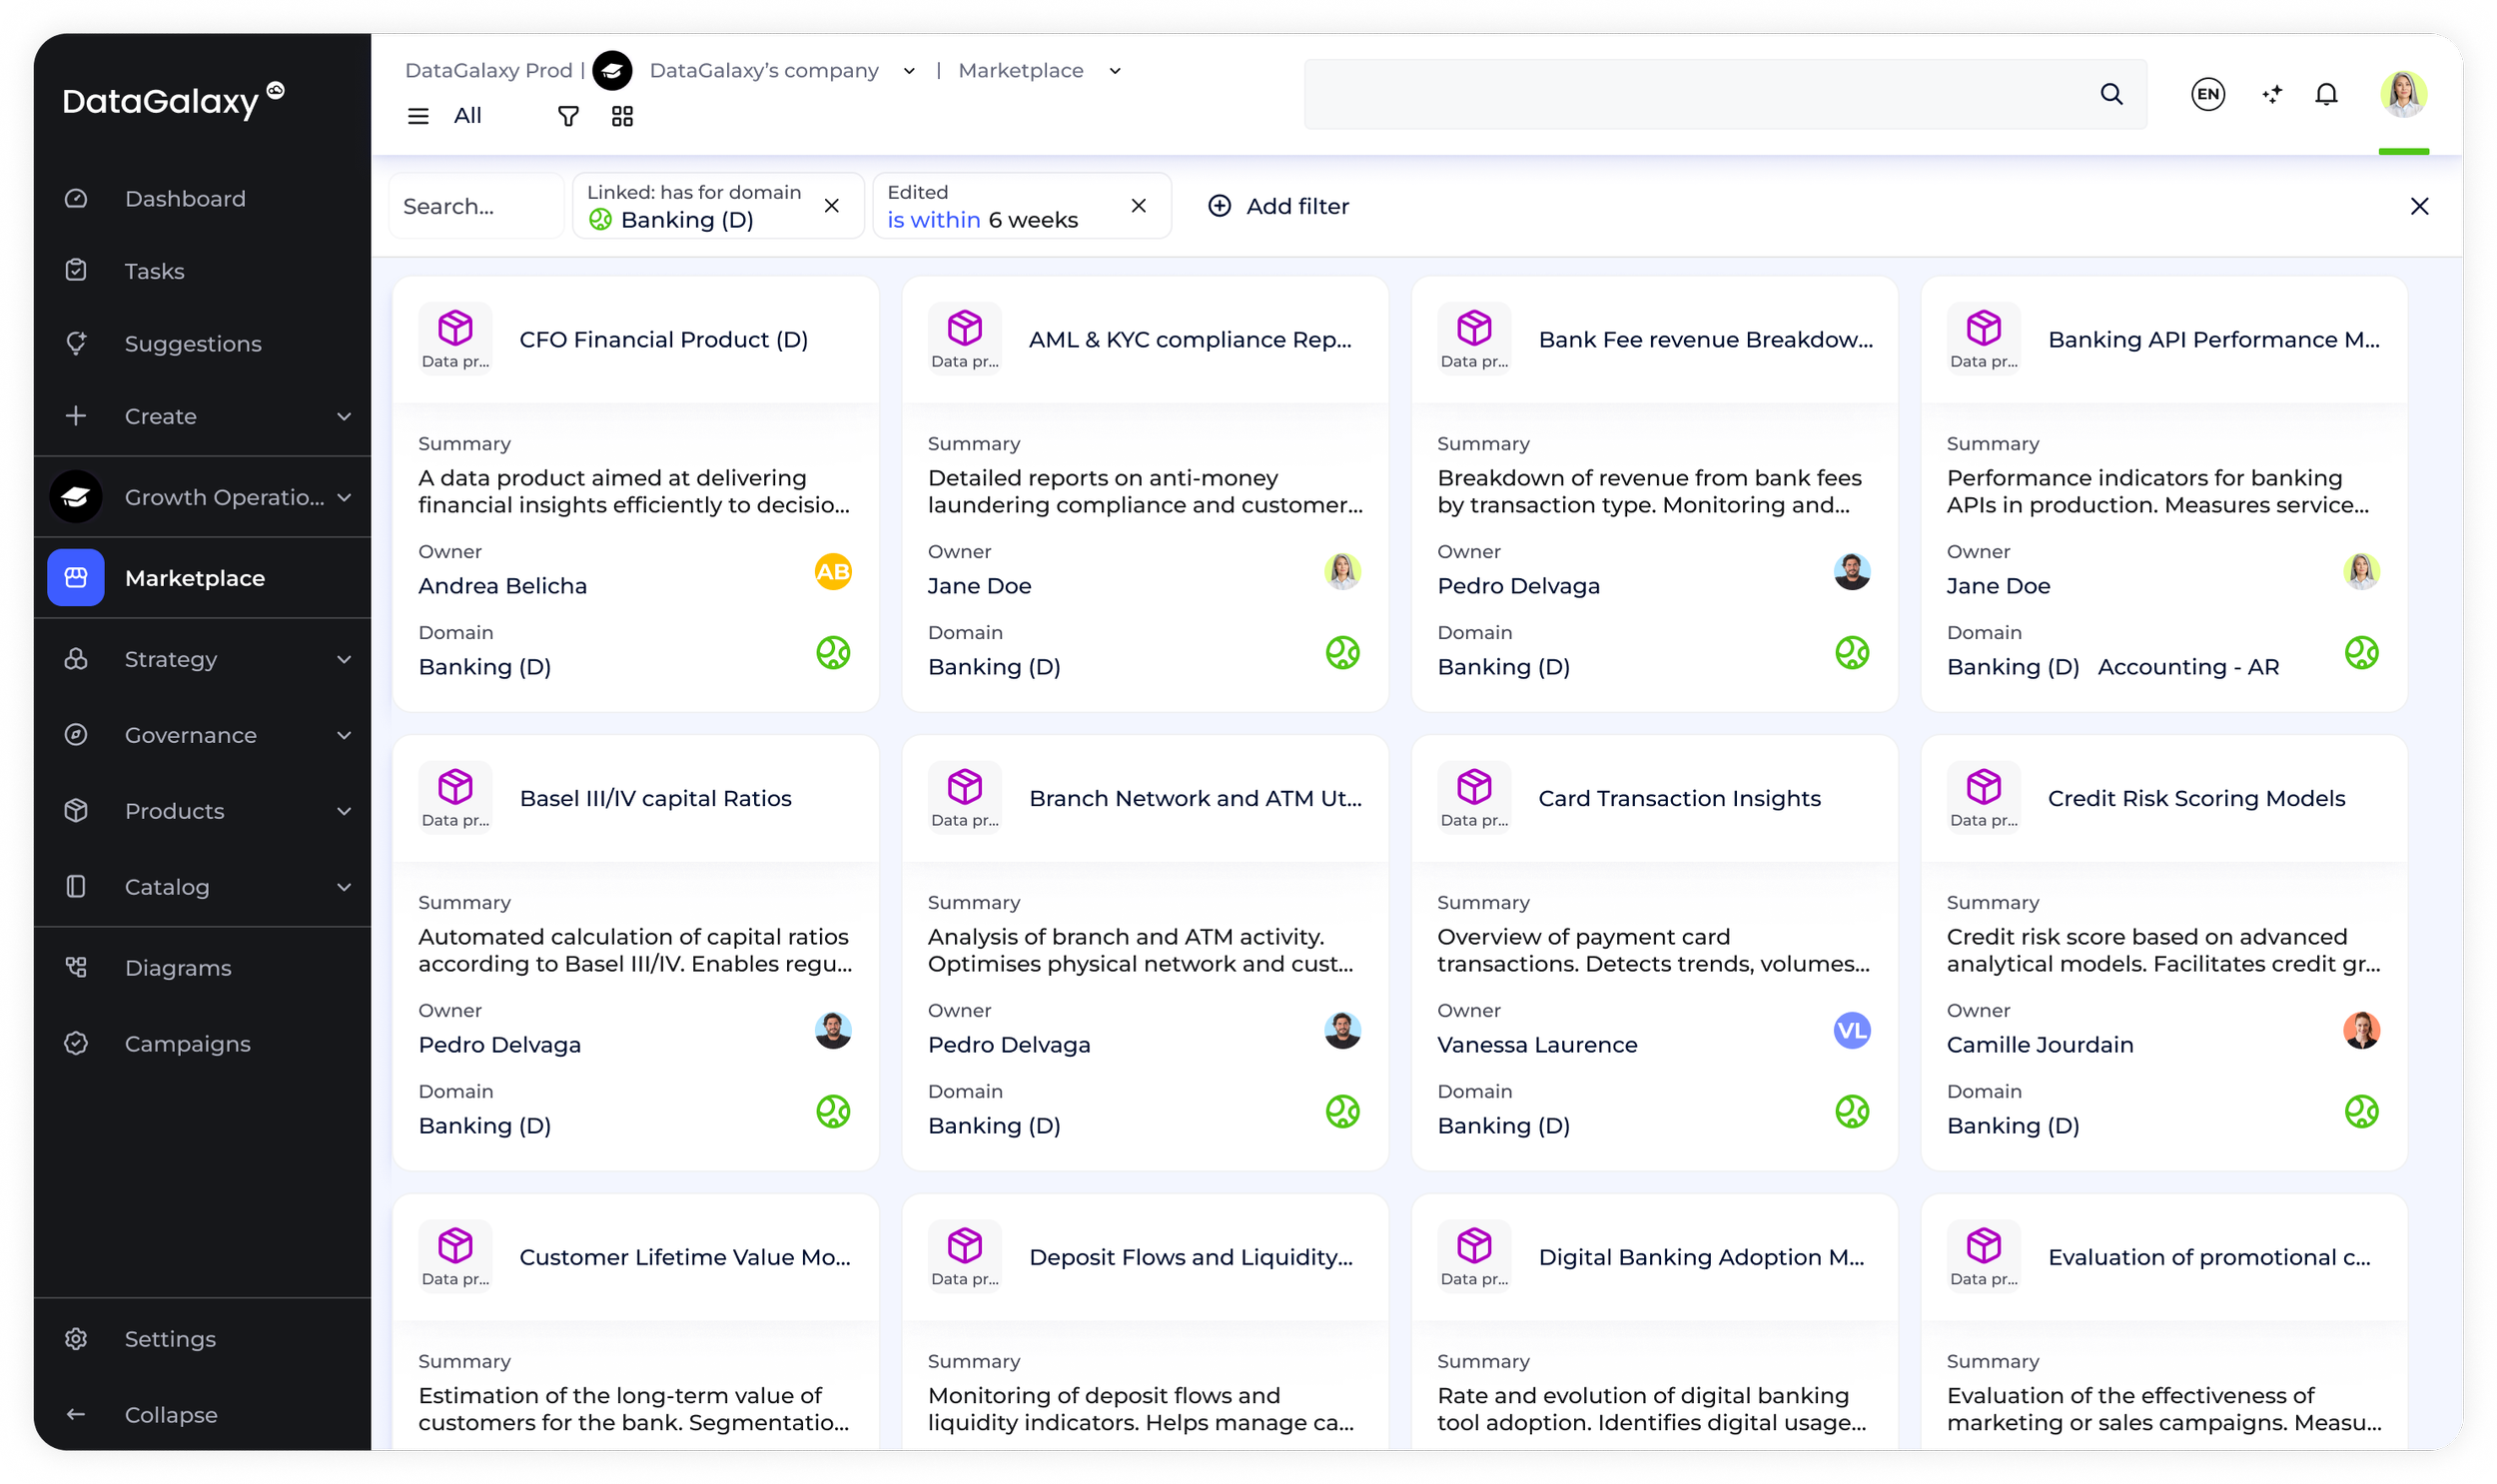Remove the Edited within 6 weeks filter
The height and width of the screenshot is (1484, 2497).
[1138, 206]
